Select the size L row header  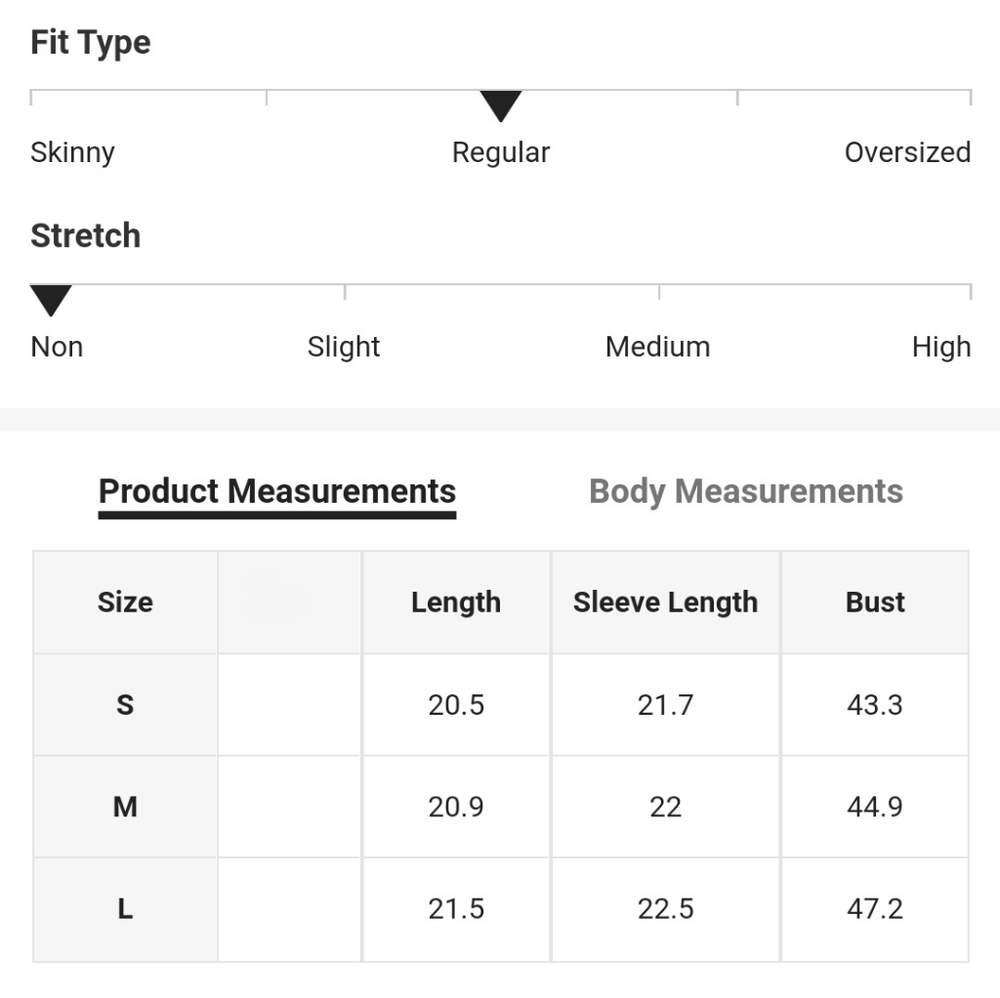coord(125,909)
